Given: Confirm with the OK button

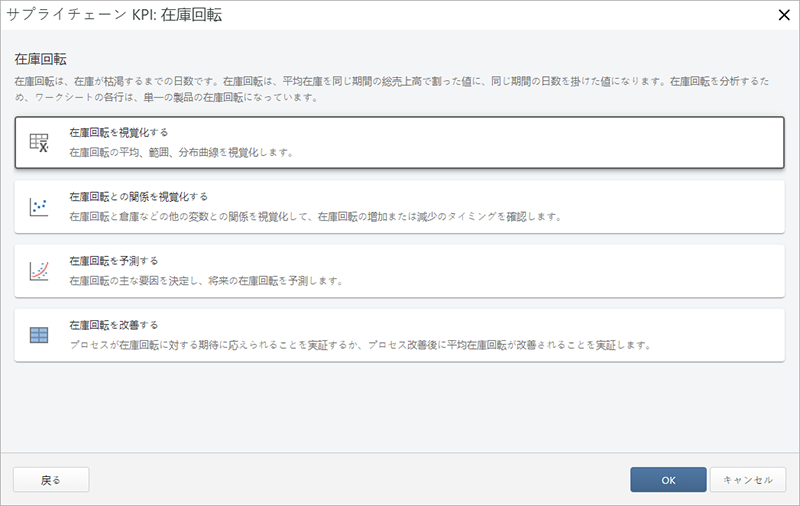Looking at the screenshot, I should click(x=668, y=480).
